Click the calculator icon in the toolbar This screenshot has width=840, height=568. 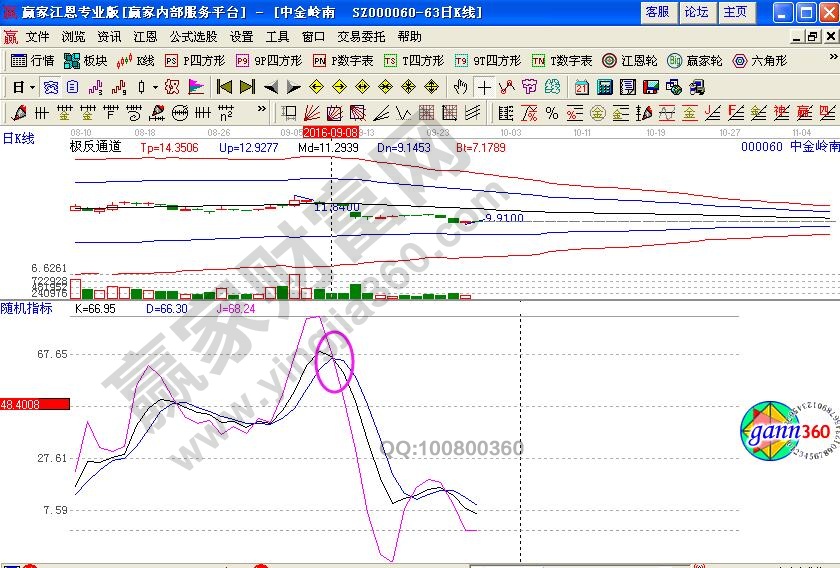pyautogui.click(x=604, y=87)
